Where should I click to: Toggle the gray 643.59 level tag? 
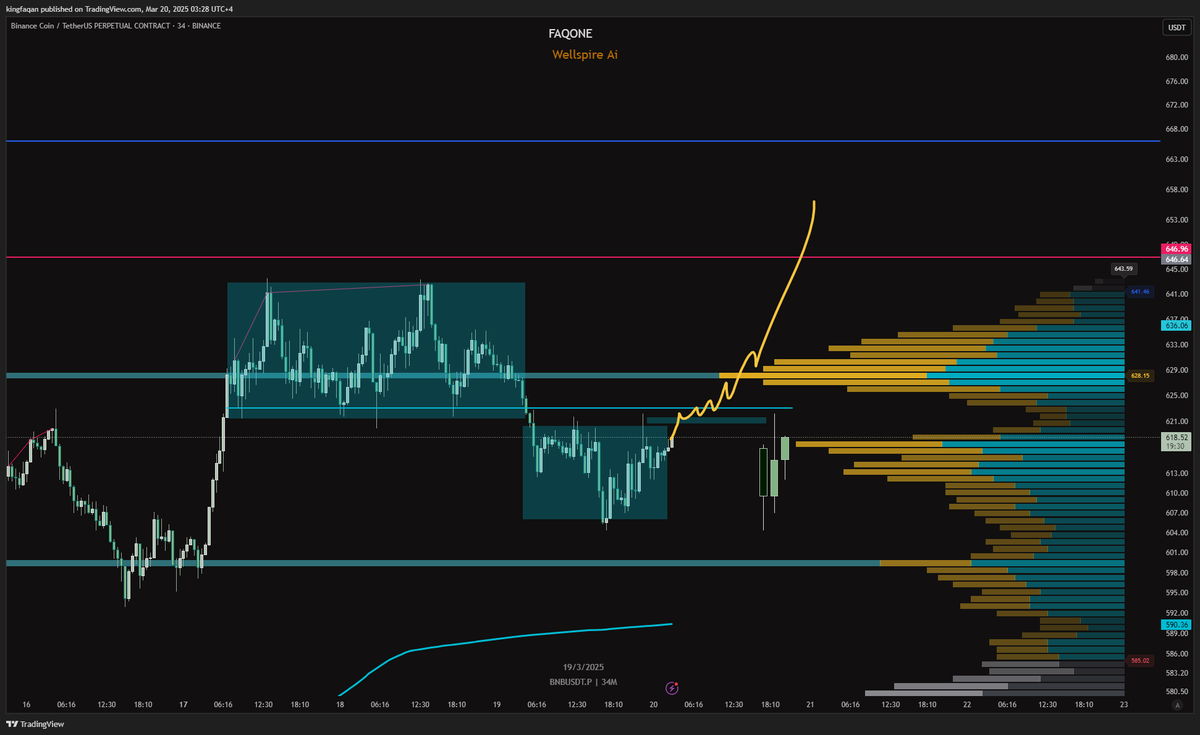(1122, 268)
